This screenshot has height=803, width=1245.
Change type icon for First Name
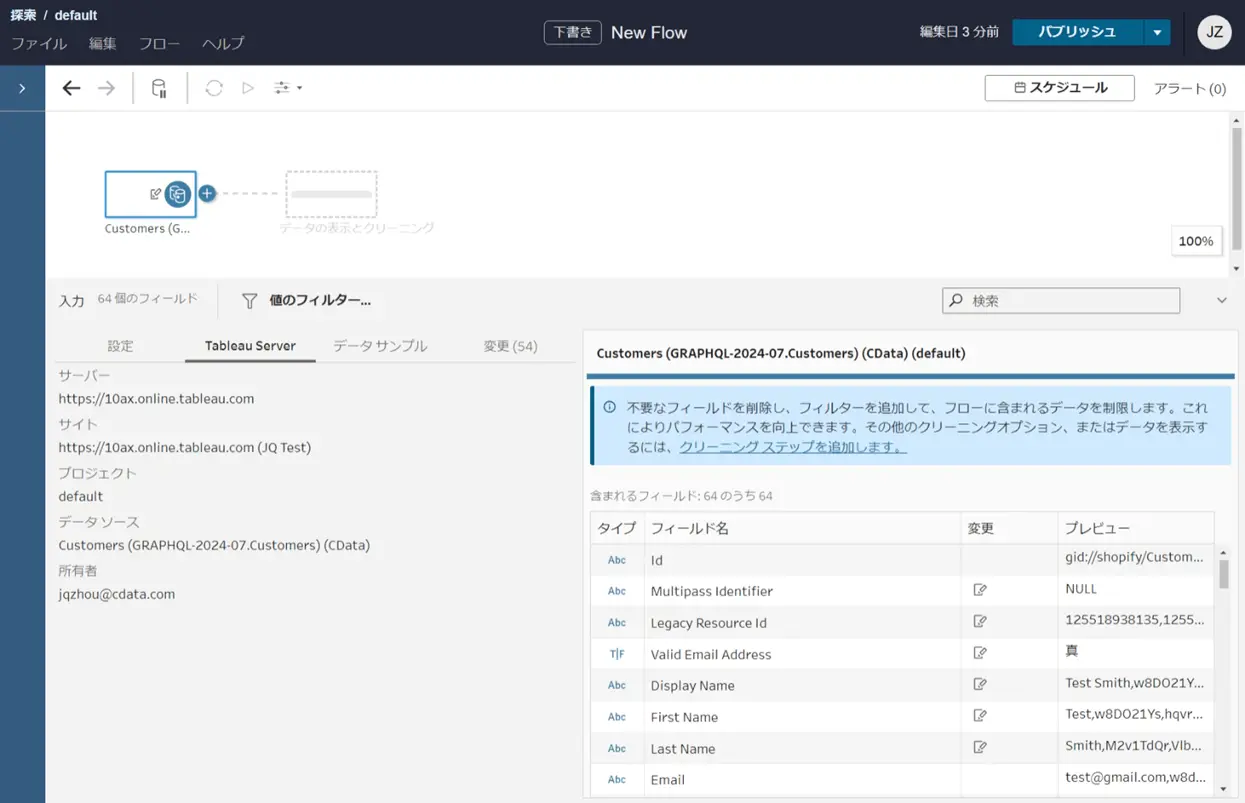[x=617, y=717]
